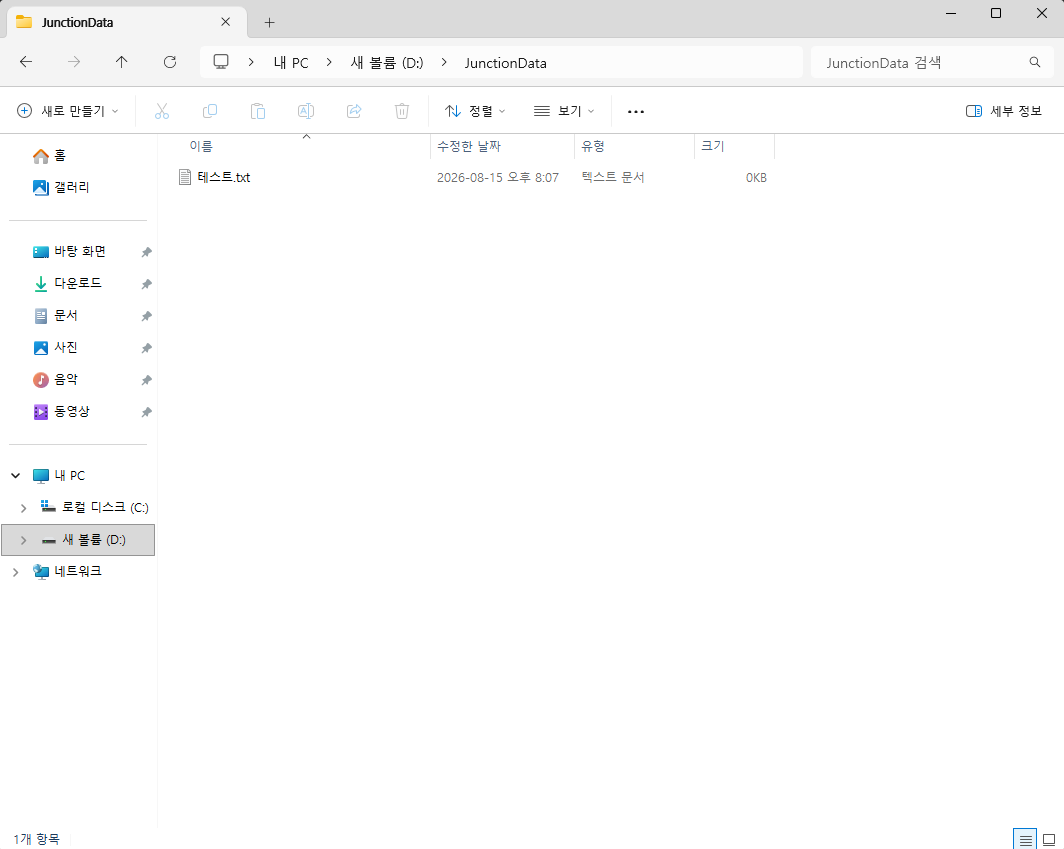Click the pin icon next to 사진

pos(146,348)
